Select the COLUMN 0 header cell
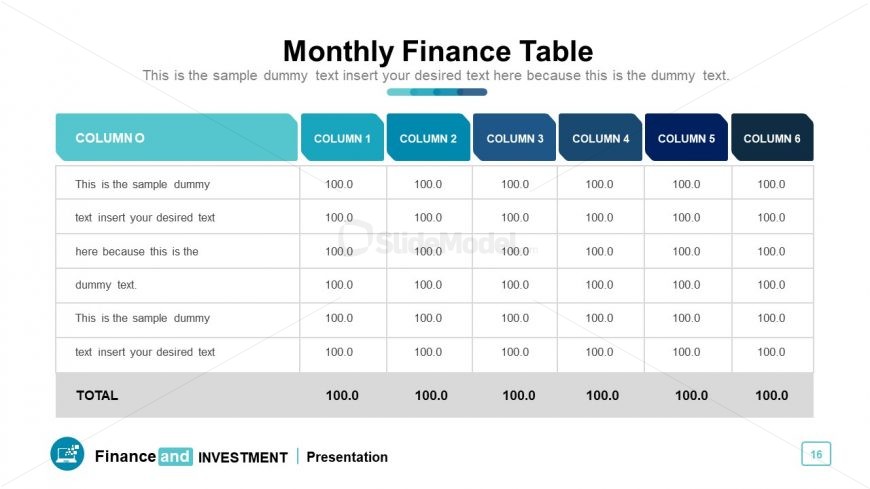The width and height of the screenshot is (870, 489). [x=176, y=138]
